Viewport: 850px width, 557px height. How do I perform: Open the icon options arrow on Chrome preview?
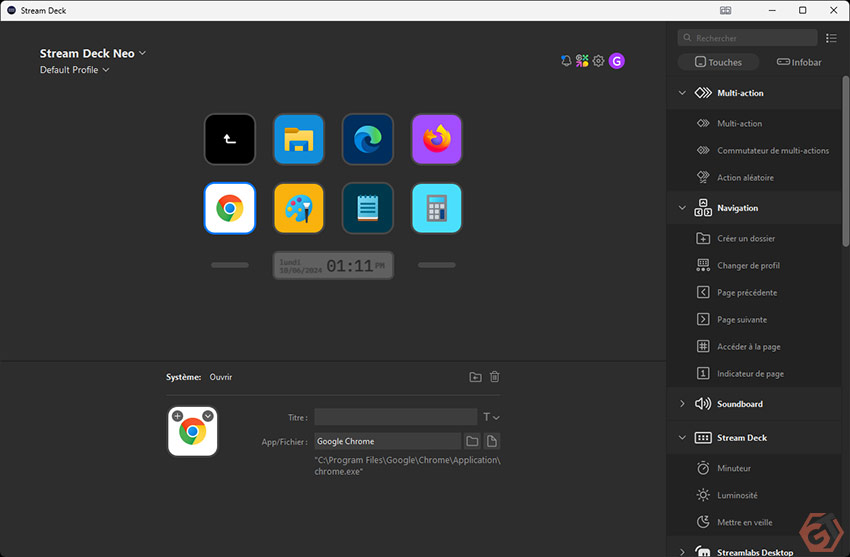pos(208,416)
